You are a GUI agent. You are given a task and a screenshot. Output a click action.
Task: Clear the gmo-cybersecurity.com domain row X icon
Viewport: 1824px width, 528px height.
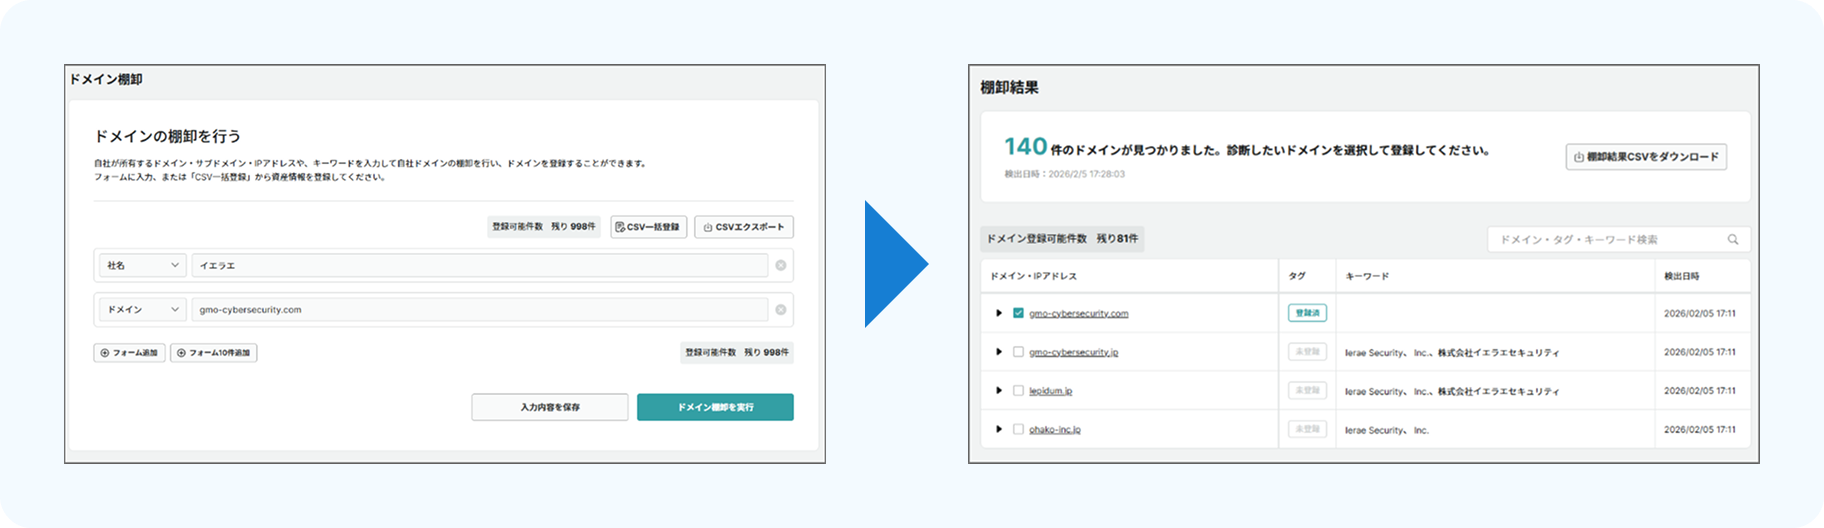(x=781, y=309)
